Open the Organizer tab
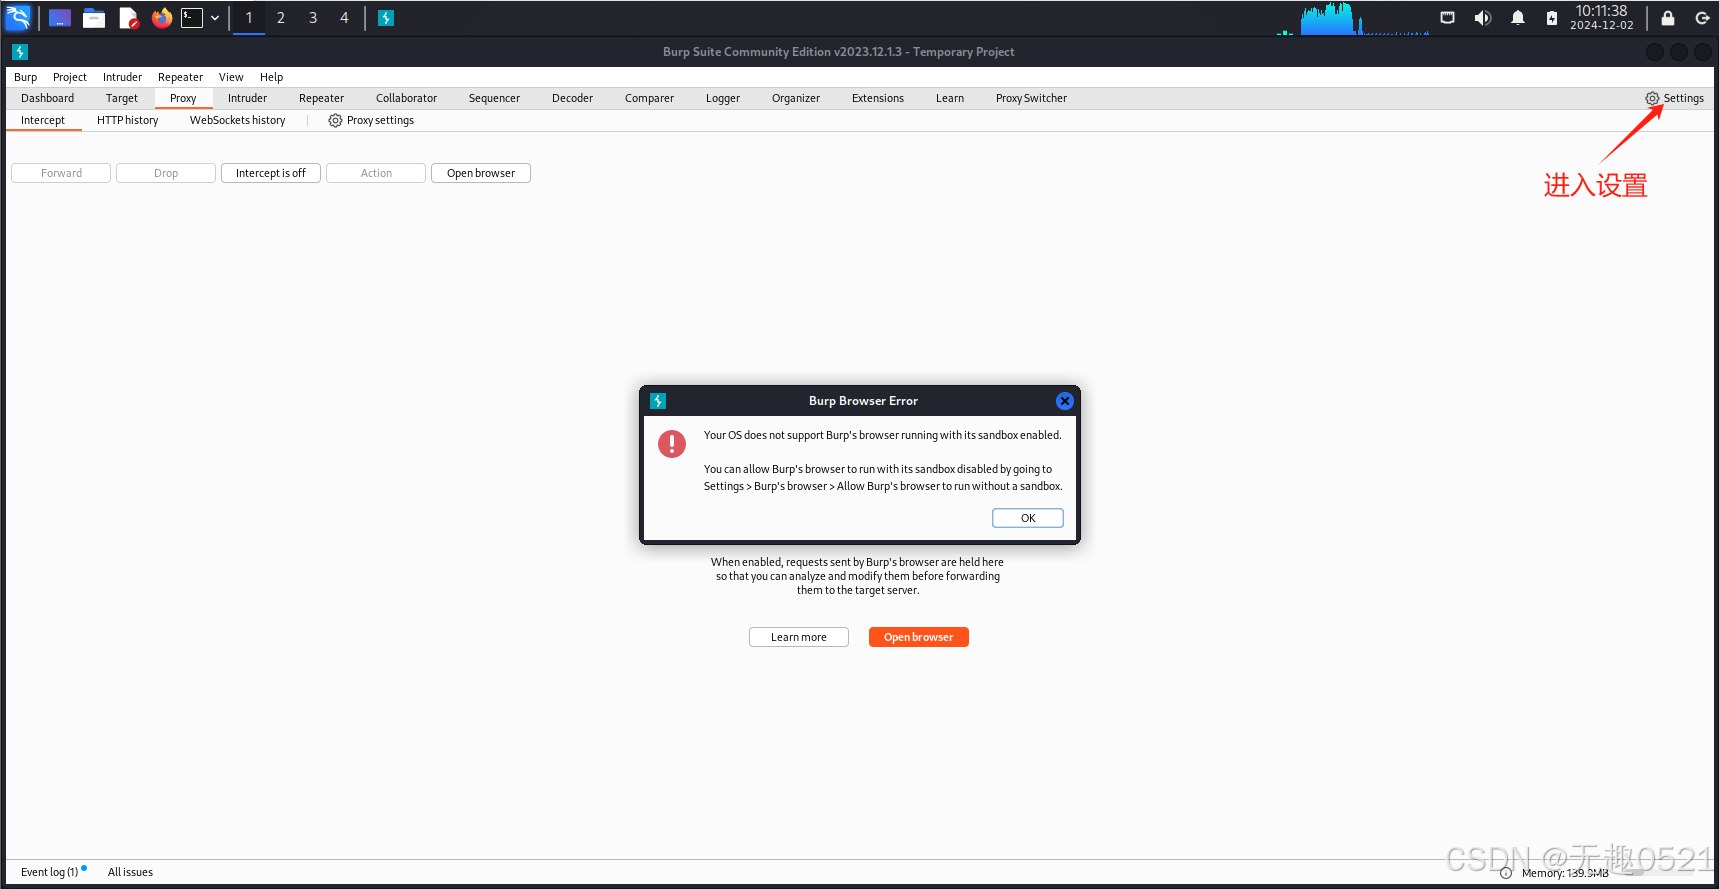This screenshot has width=1719, height=889. point(796,98)
